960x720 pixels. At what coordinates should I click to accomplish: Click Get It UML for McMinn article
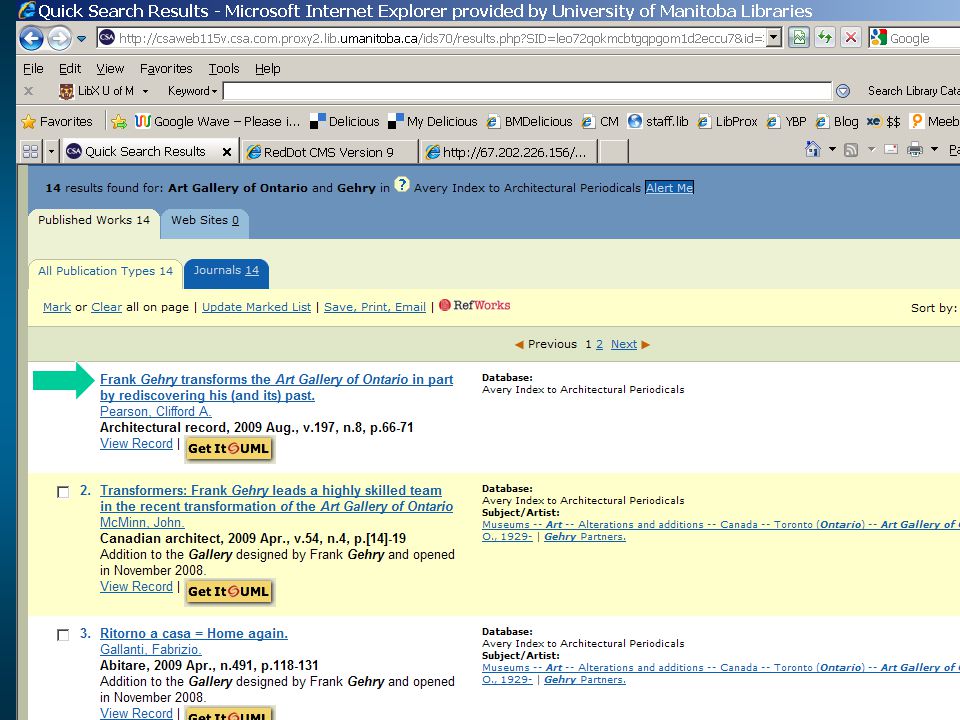(228, 592)
